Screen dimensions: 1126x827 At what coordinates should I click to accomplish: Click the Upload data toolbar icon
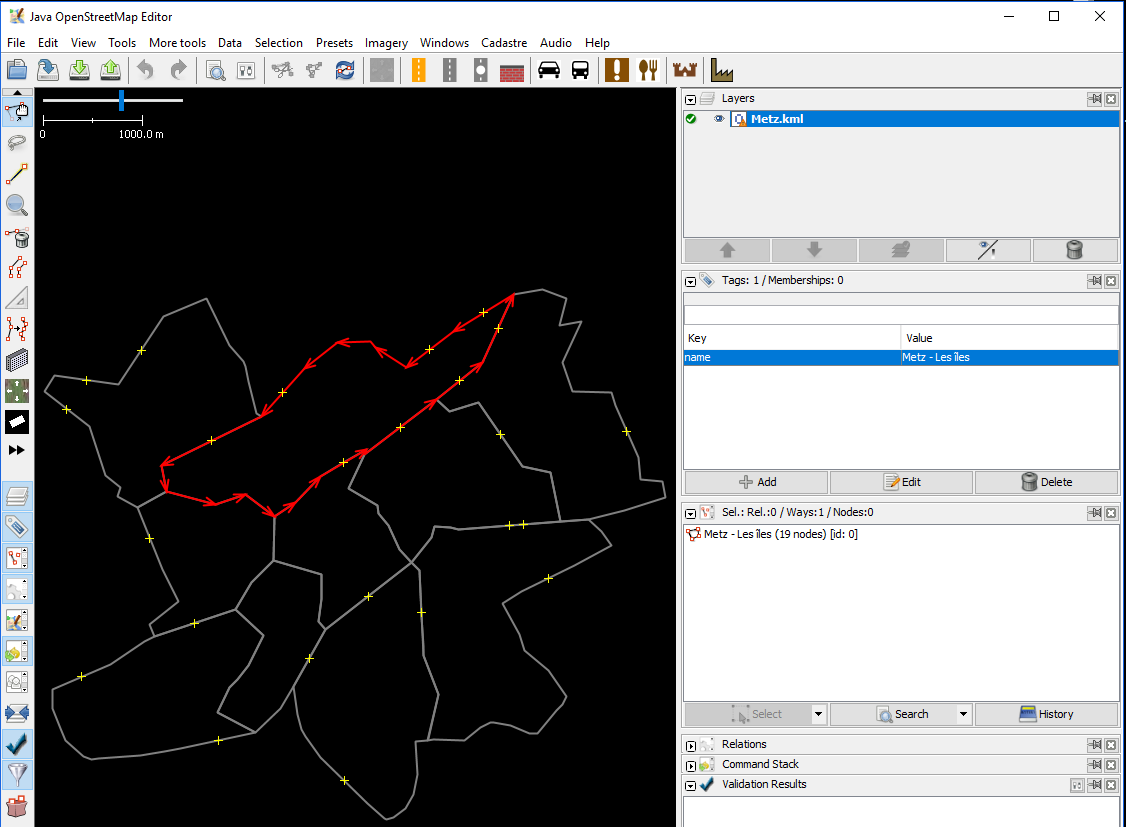point(111,70)
